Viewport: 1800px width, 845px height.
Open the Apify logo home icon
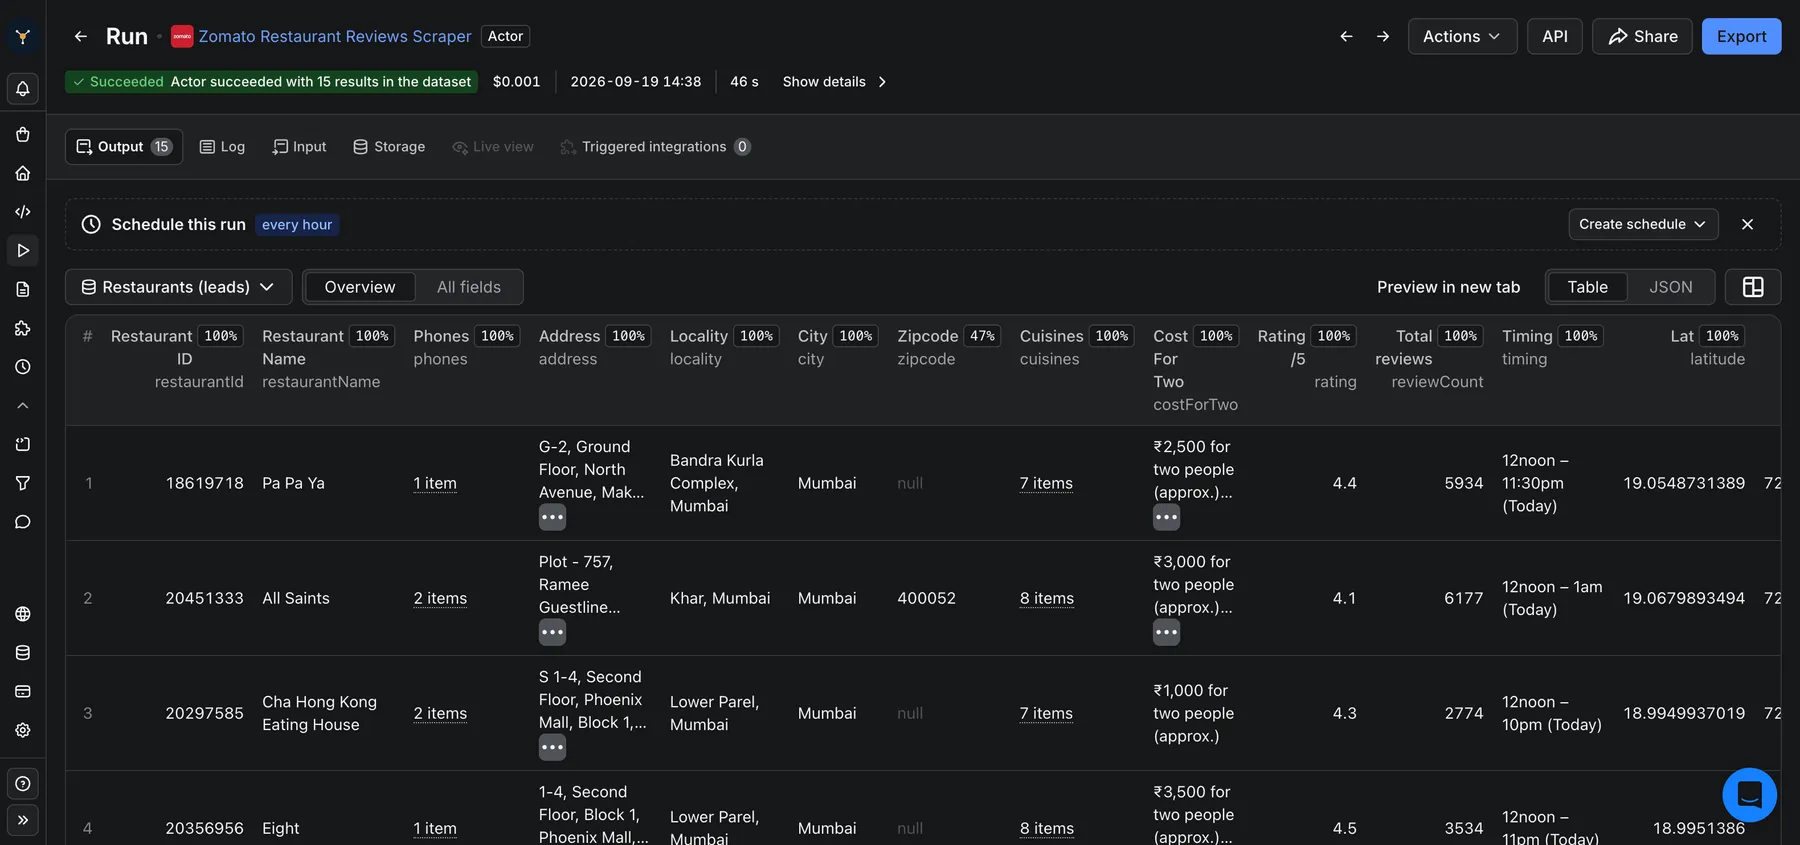pyautogui.click(x=23, y=37)
